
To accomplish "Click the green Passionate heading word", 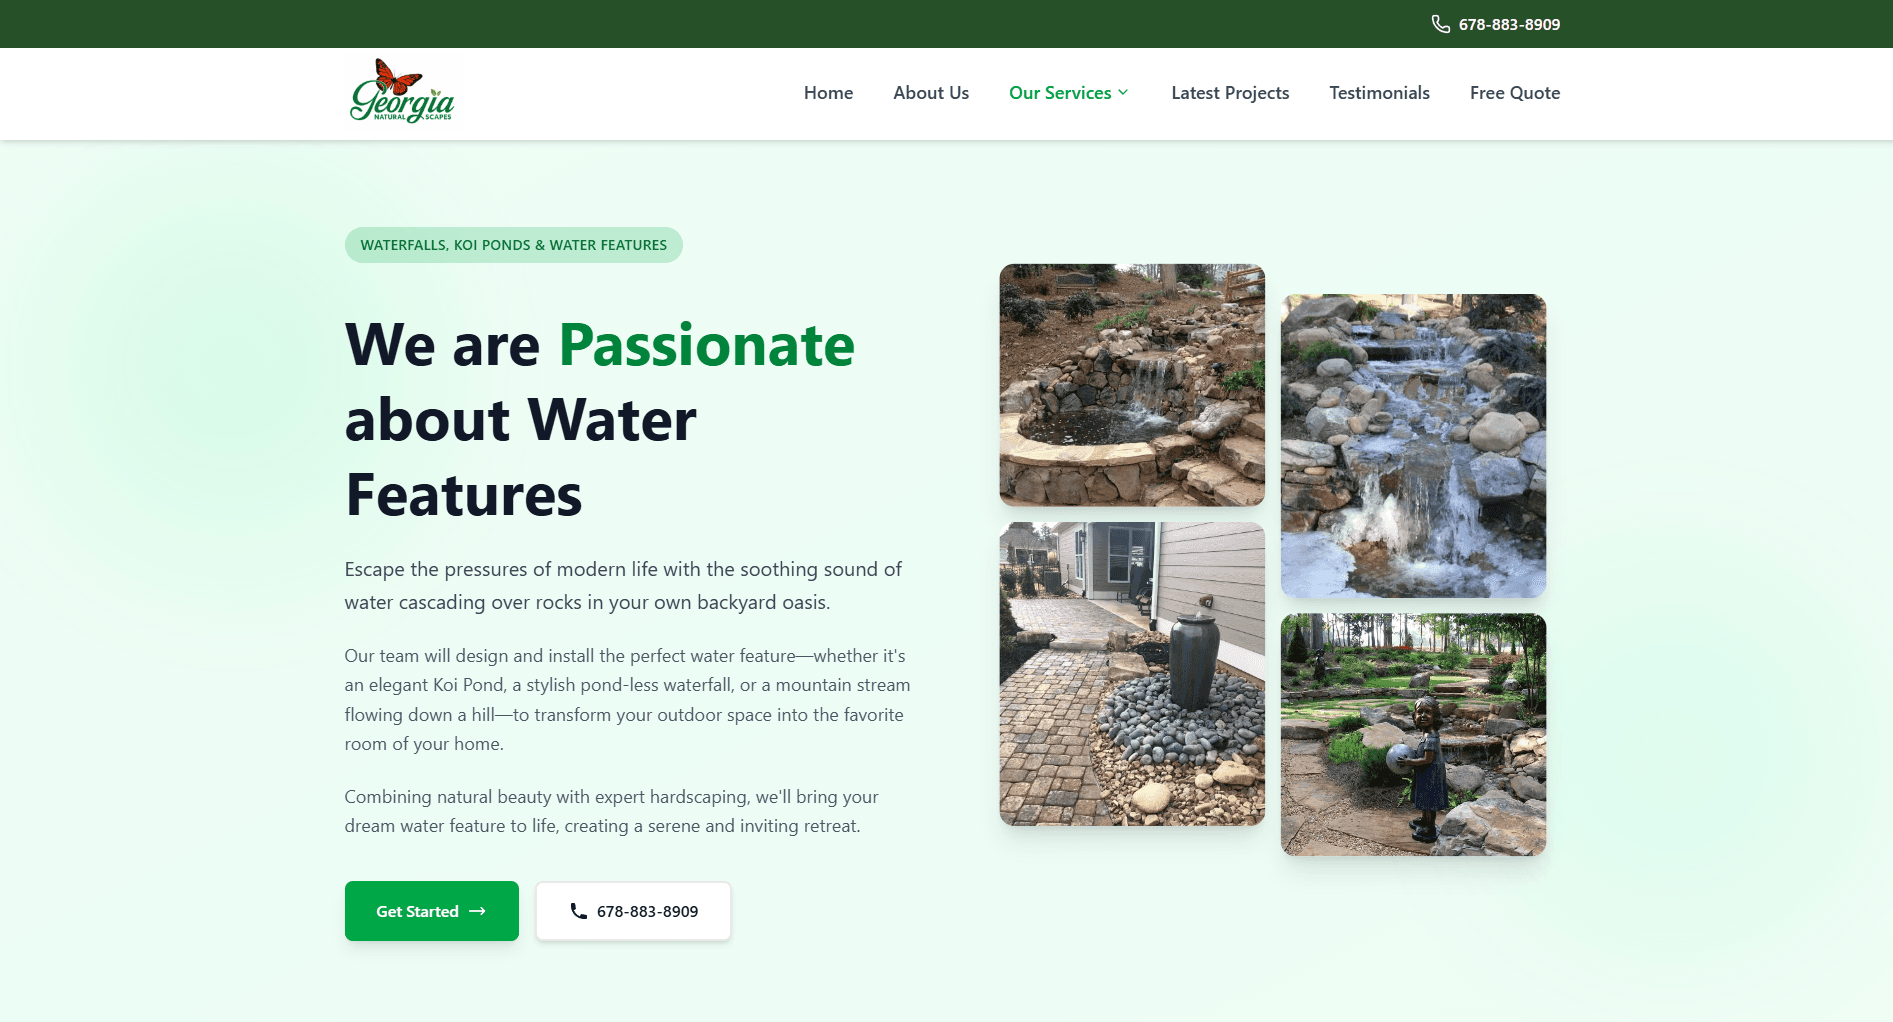I will pos(706,345).
